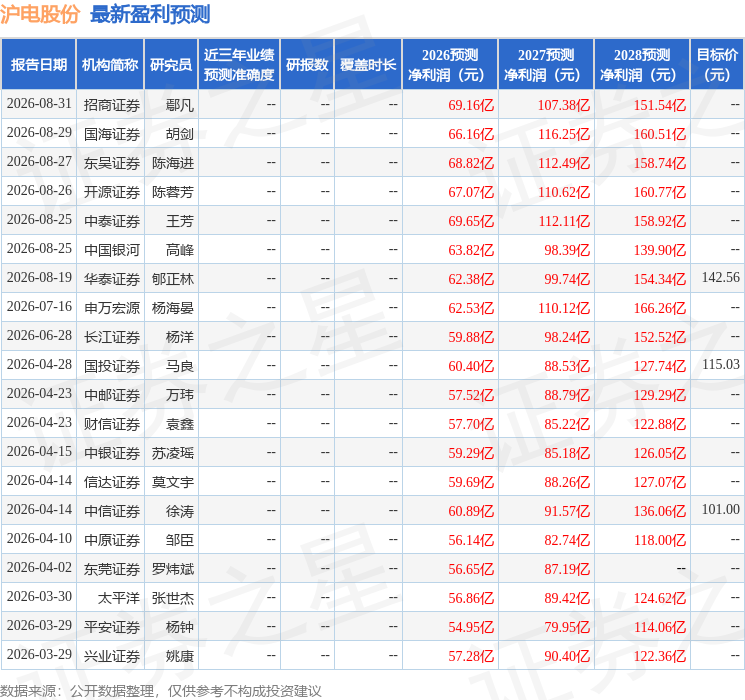The width and height of the screenshot is (745, 700).
Task: Select 中信证券 institution cell
Action: pos(112,511)
